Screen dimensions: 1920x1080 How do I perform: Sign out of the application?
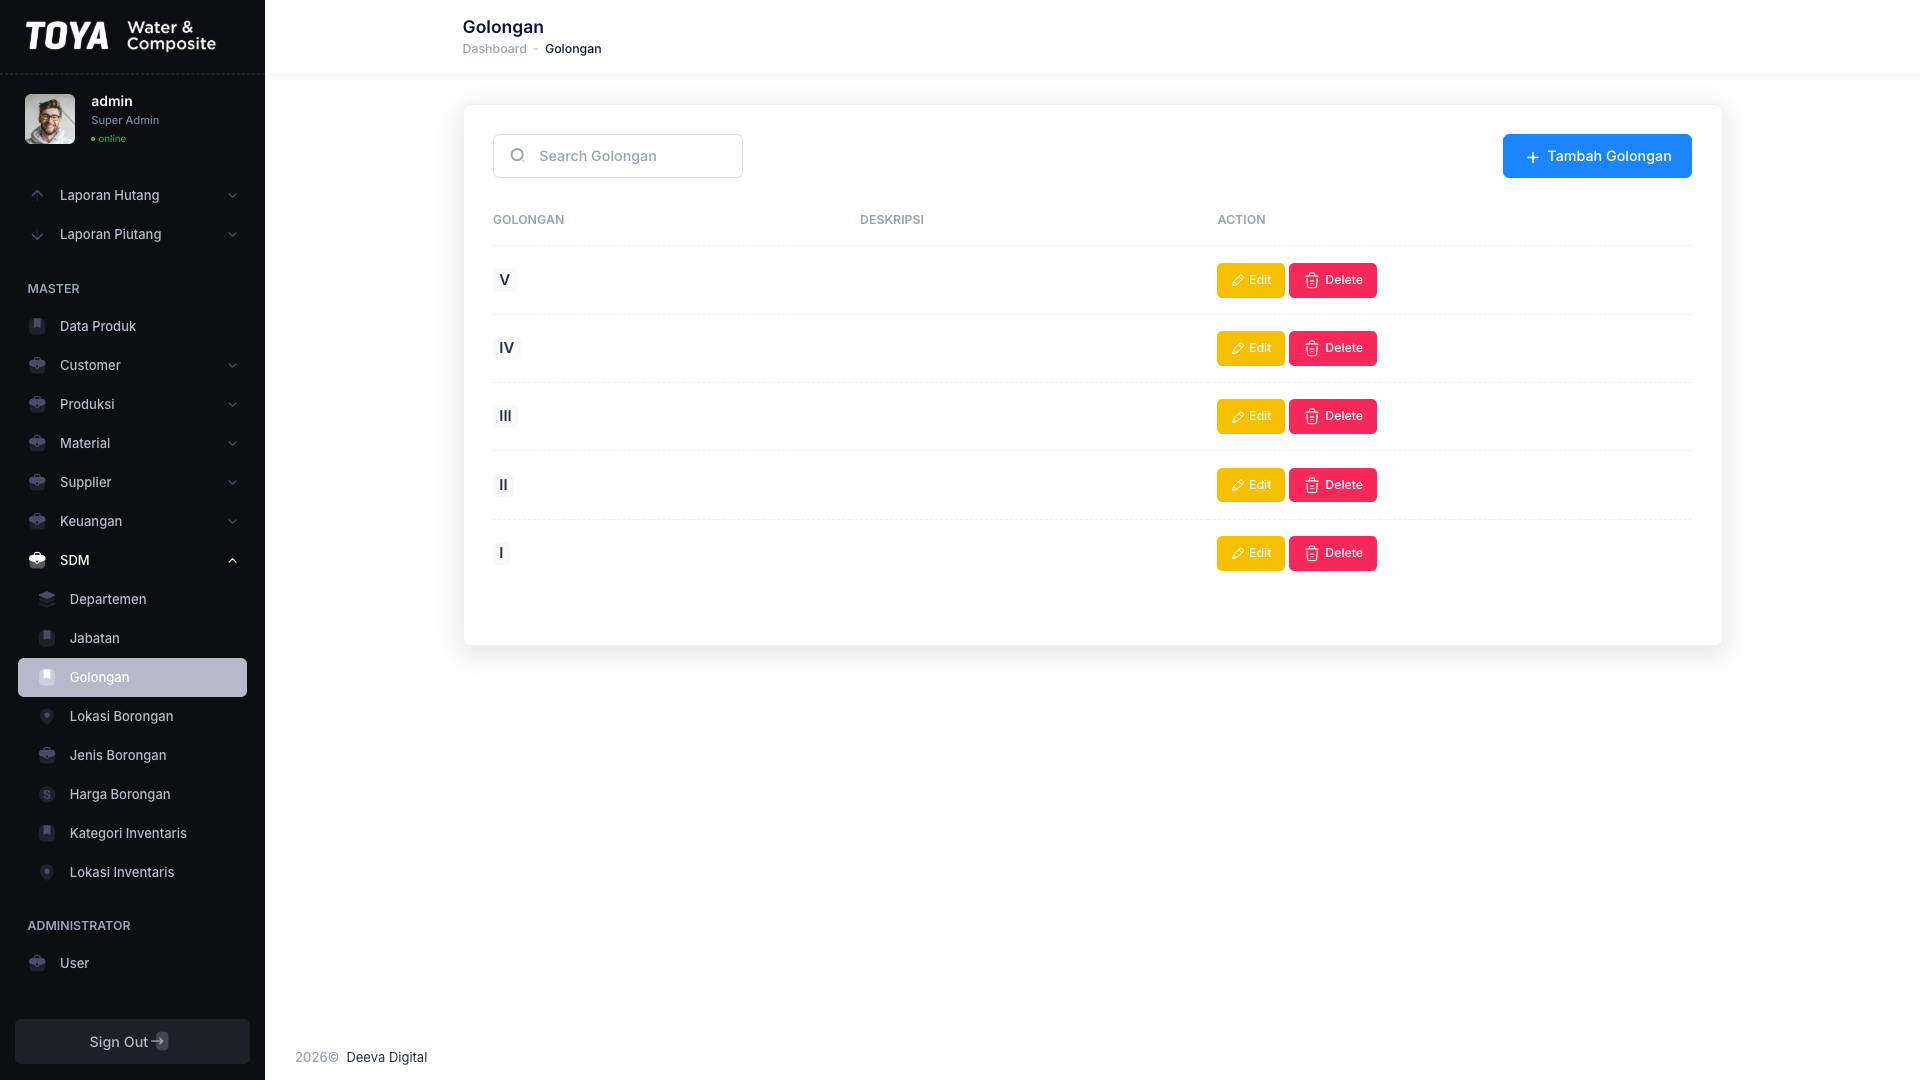(132, 1041)
